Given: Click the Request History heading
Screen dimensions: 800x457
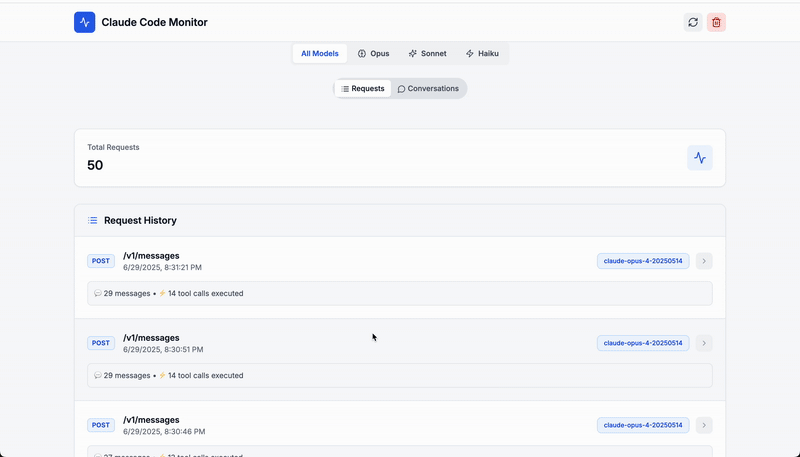Looking at the screenshot, I should pos(140,220).
